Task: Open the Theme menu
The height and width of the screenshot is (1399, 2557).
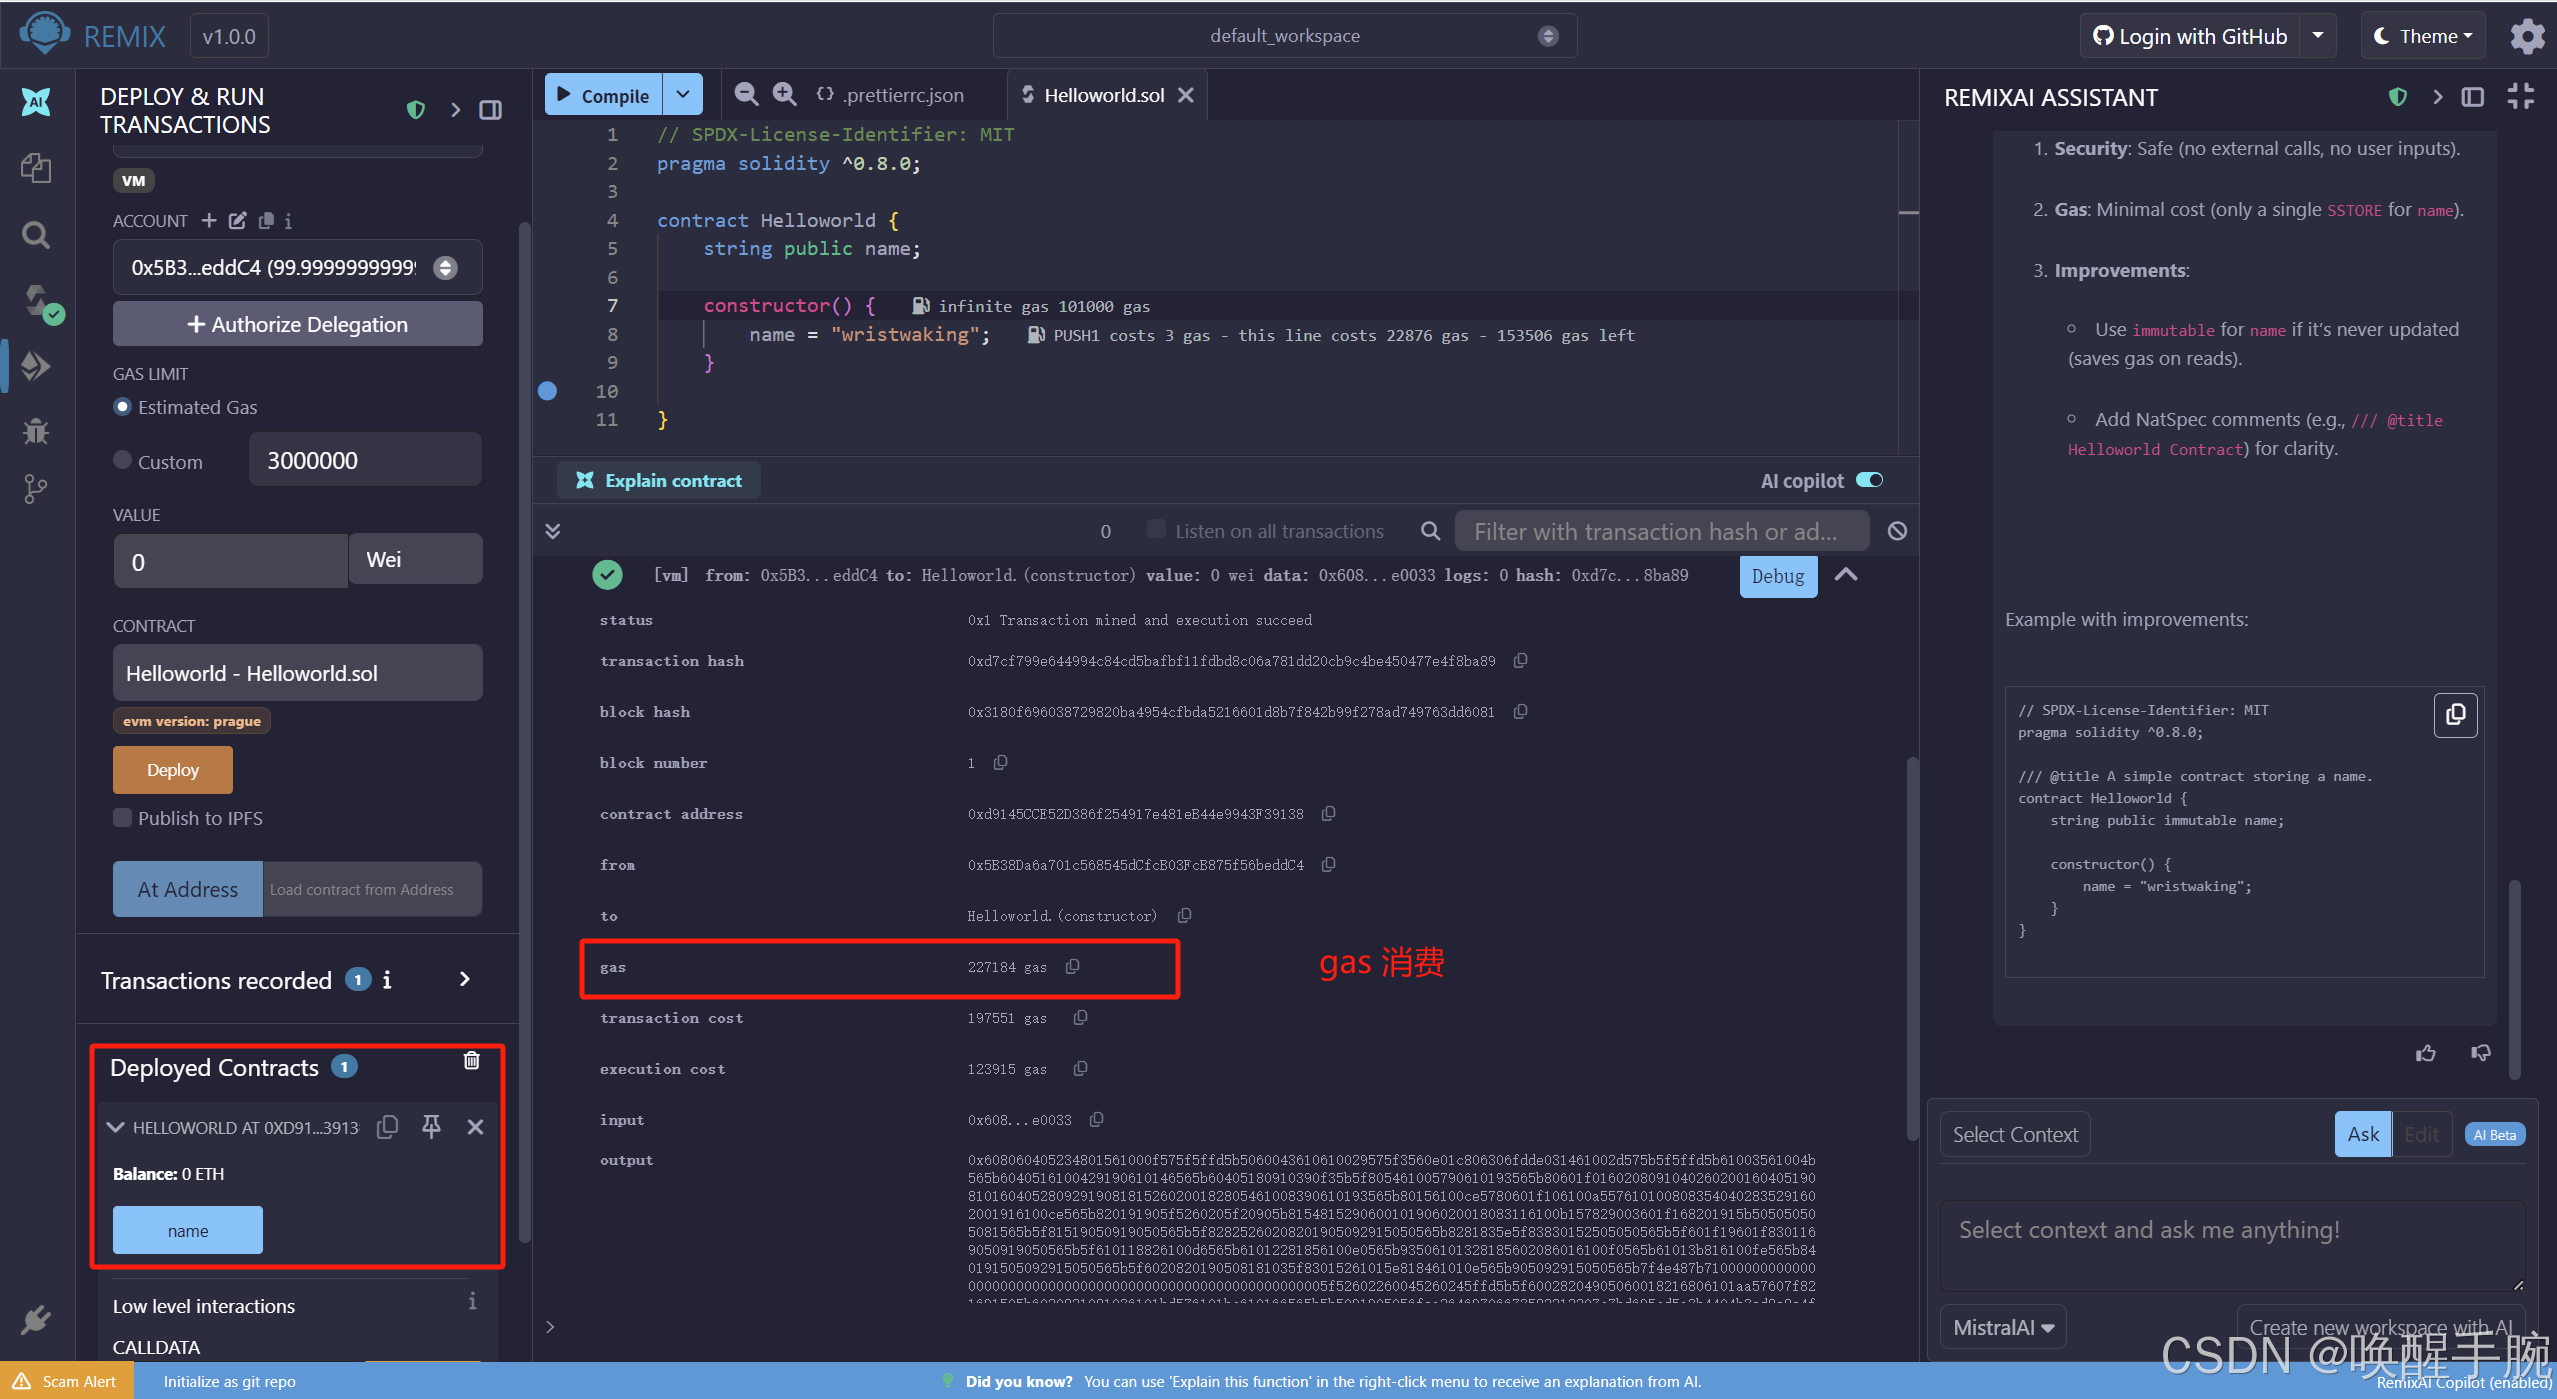Action: pos(2424,37)
